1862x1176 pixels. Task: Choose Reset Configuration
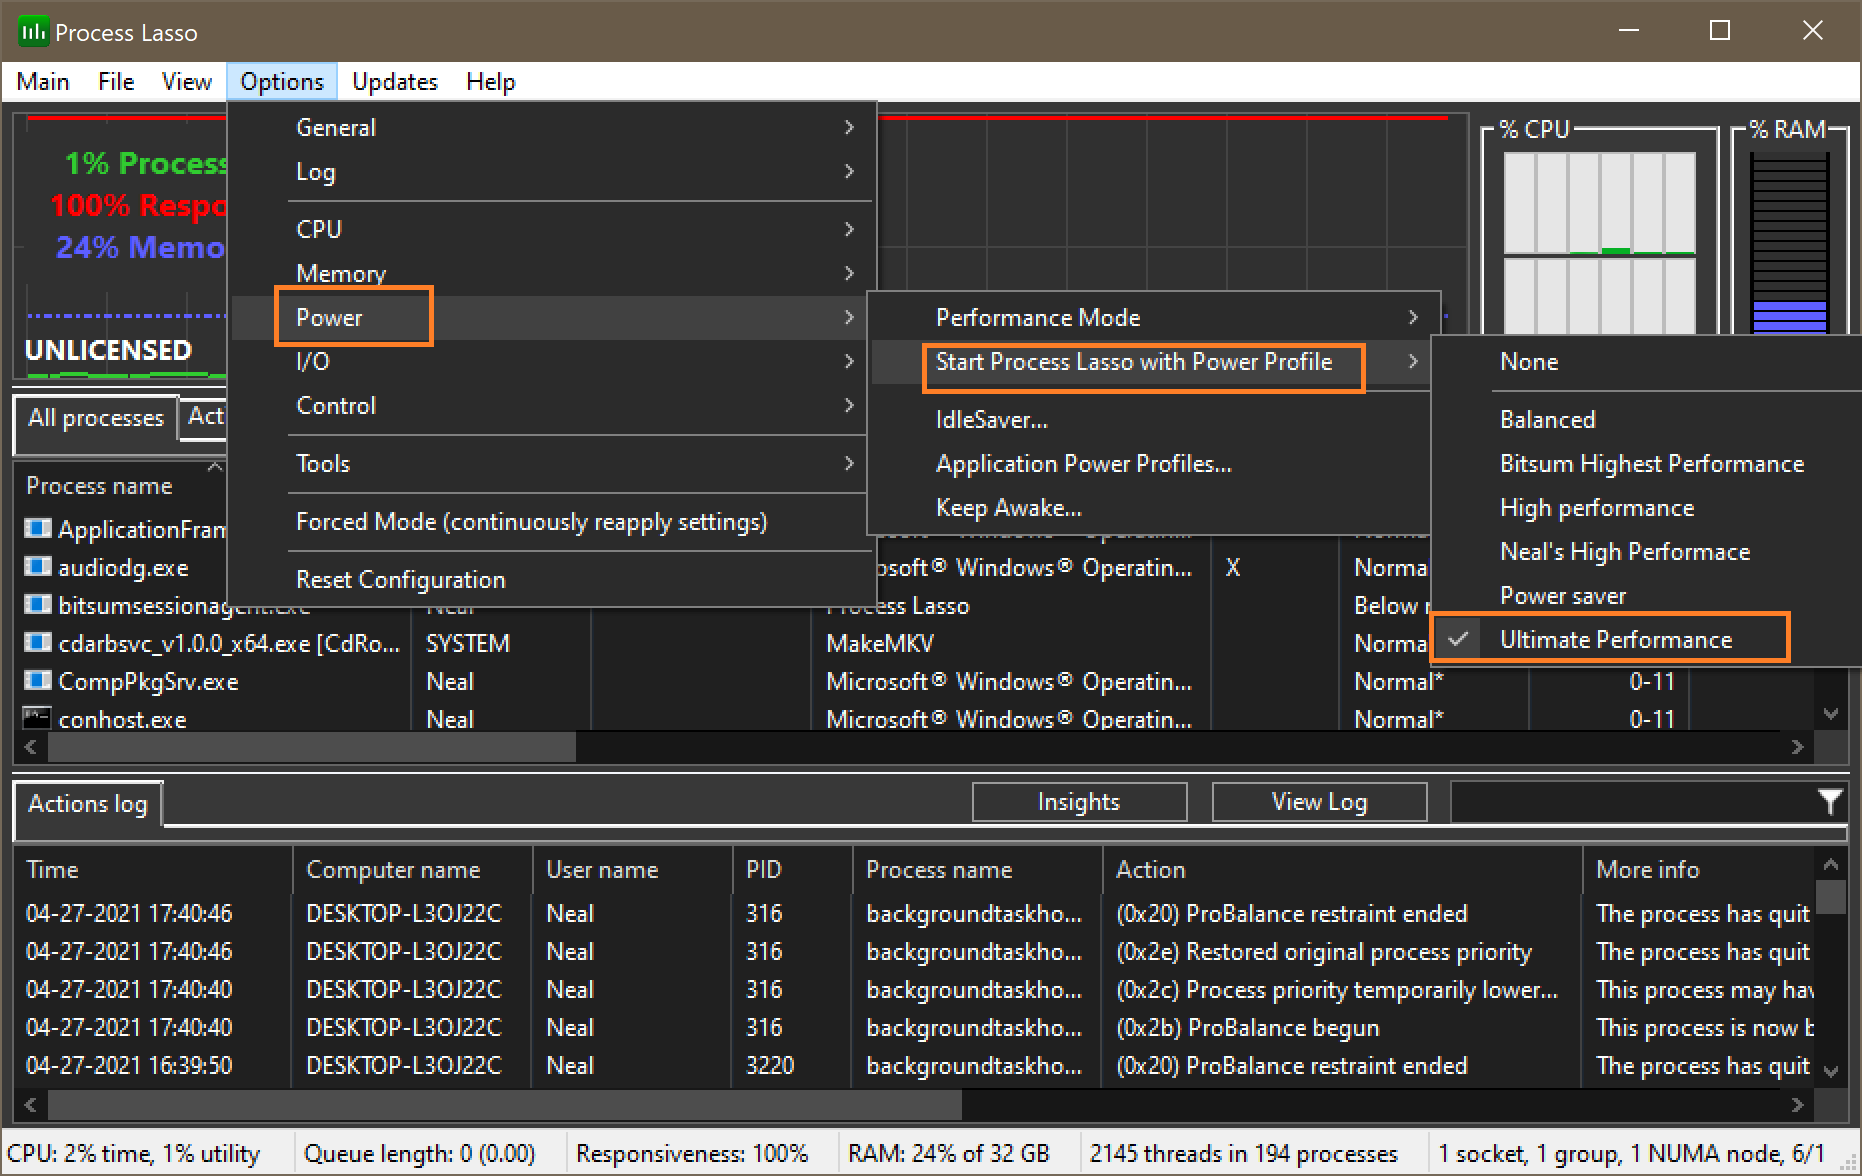551,579
